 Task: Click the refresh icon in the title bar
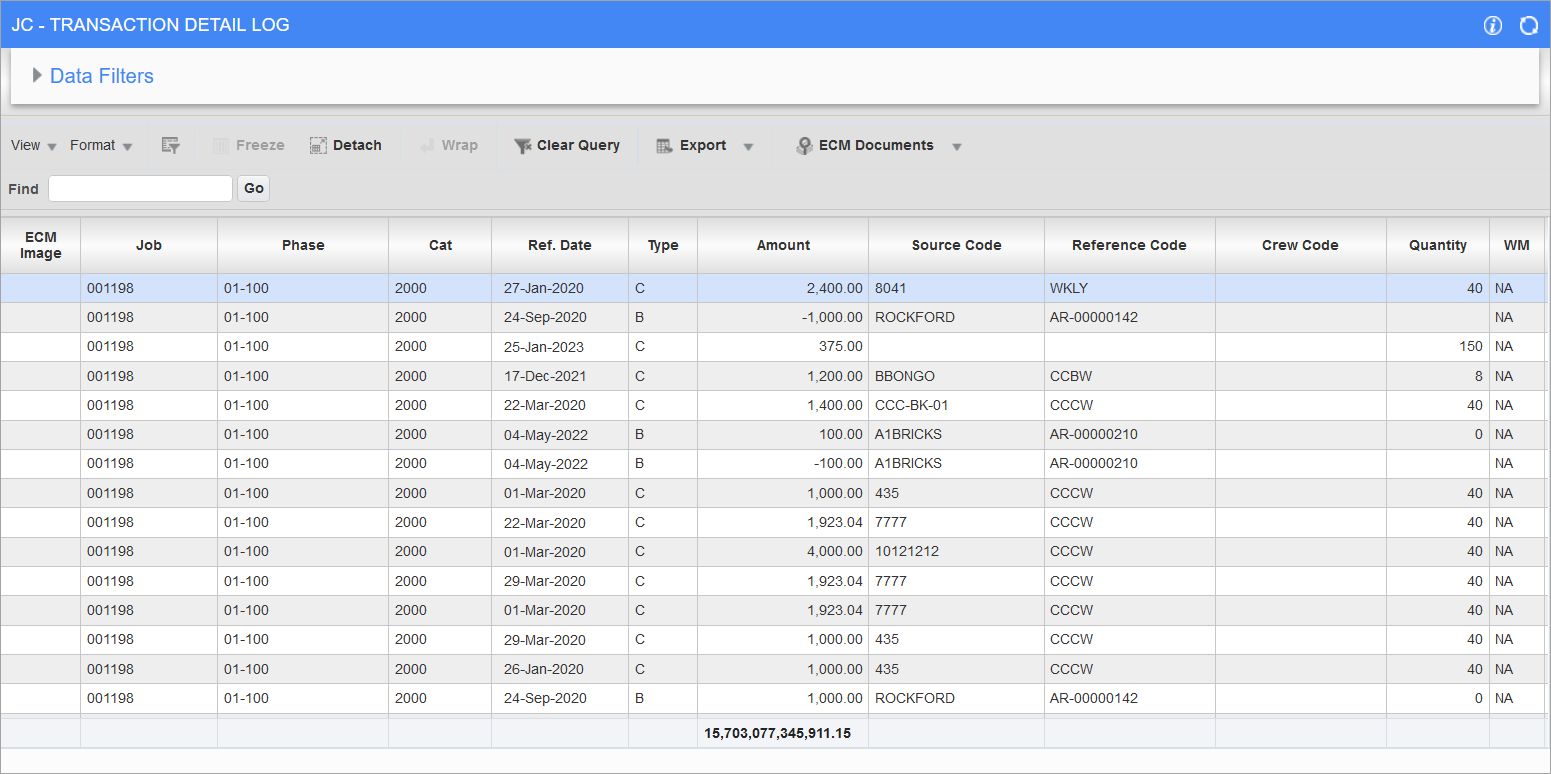[x=1528, y=26]
